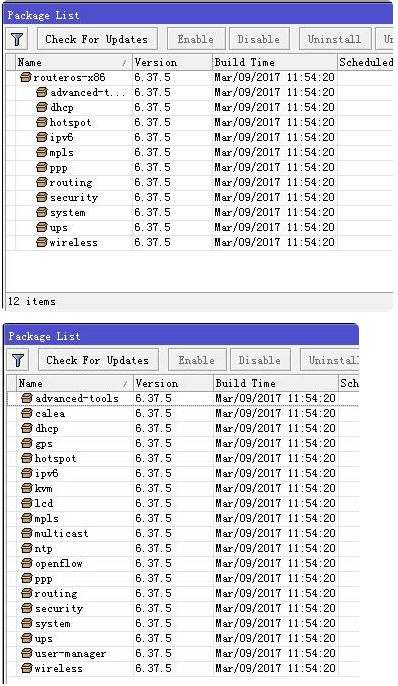The width and height of the screenshot is (398, 686).
Task: Click filter icon in lower Package List
Action: (x=18, y=360)
